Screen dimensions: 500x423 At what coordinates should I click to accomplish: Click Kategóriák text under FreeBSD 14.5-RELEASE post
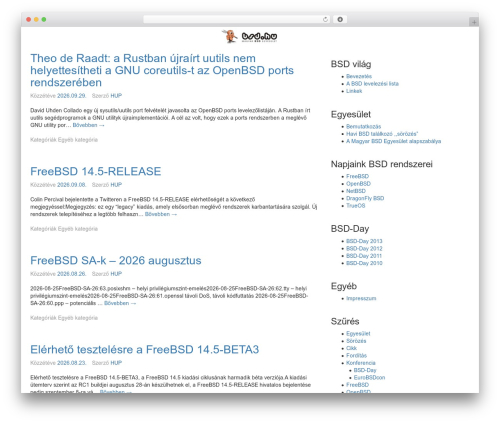click(x=43, y=229)
